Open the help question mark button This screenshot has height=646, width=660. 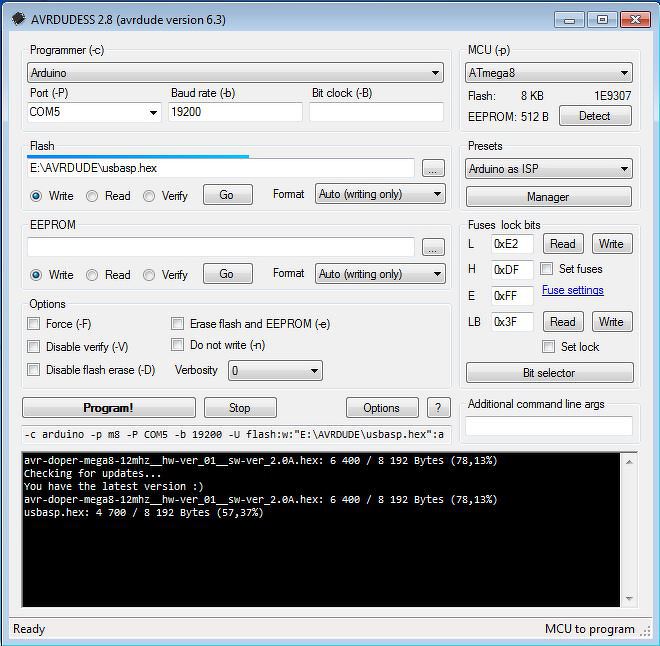click(x=438, y=407)
